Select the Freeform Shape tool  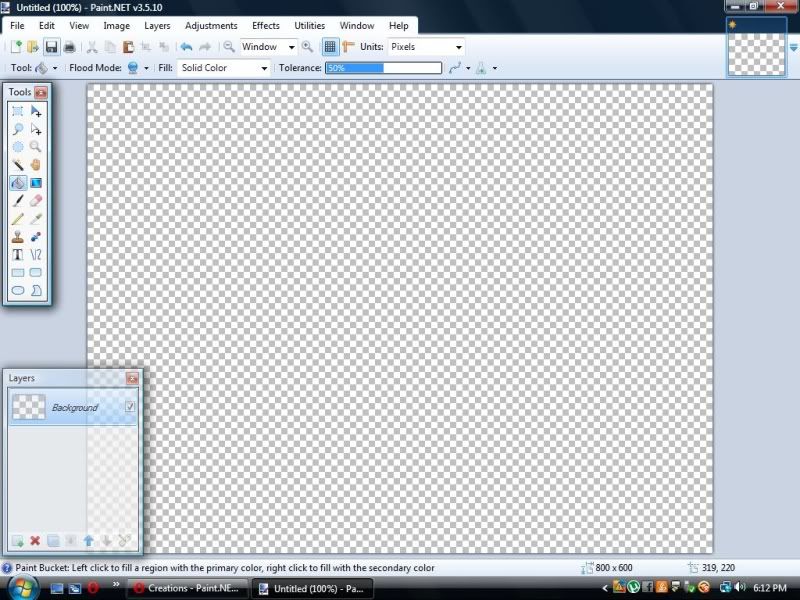(x=36, y=291)
